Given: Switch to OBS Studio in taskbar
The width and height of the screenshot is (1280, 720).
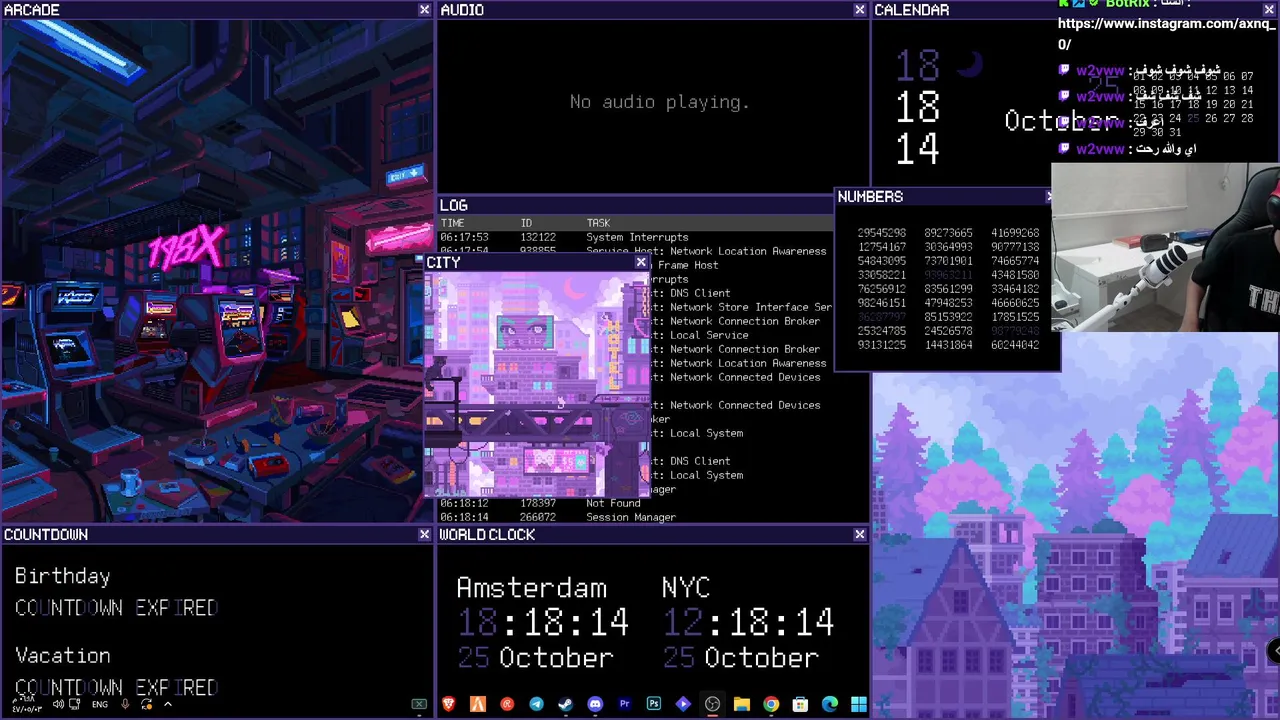Looking at the screenshot, I should coord(712,704).
